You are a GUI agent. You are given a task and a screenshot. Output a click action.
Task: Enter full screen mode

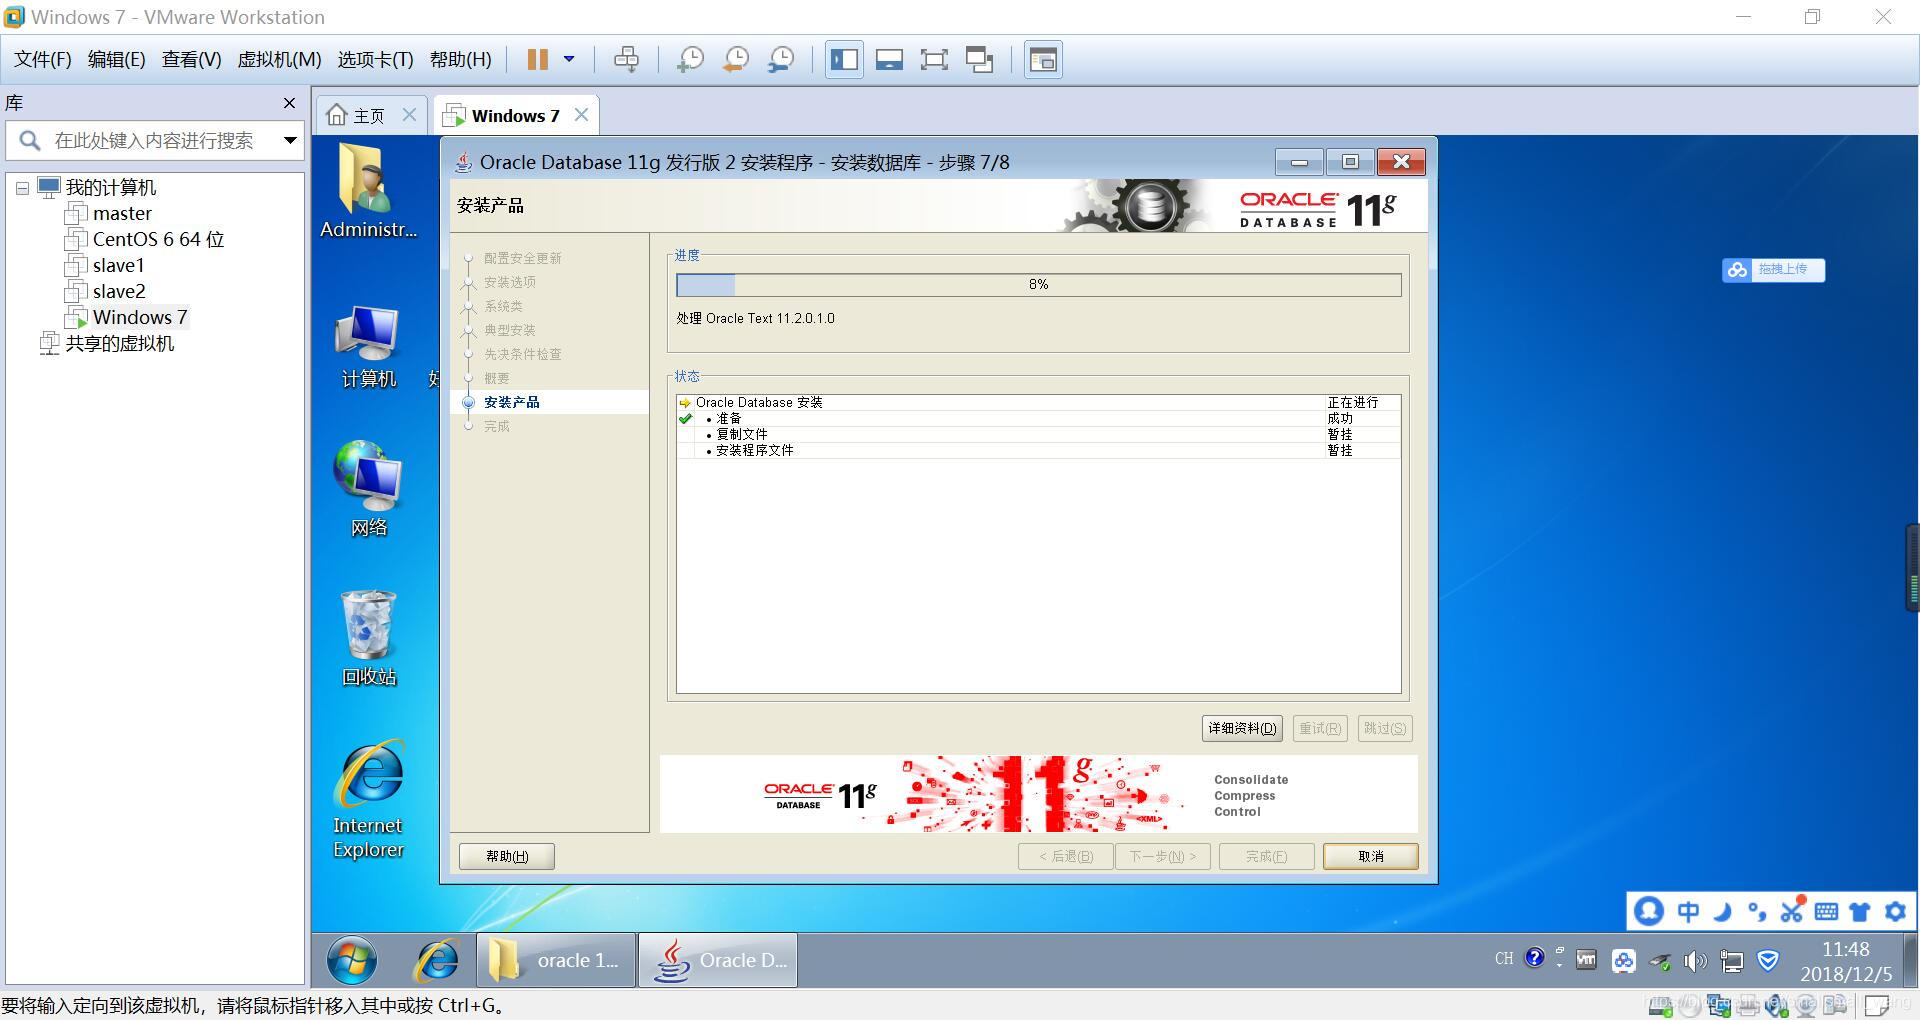(934, 60)
